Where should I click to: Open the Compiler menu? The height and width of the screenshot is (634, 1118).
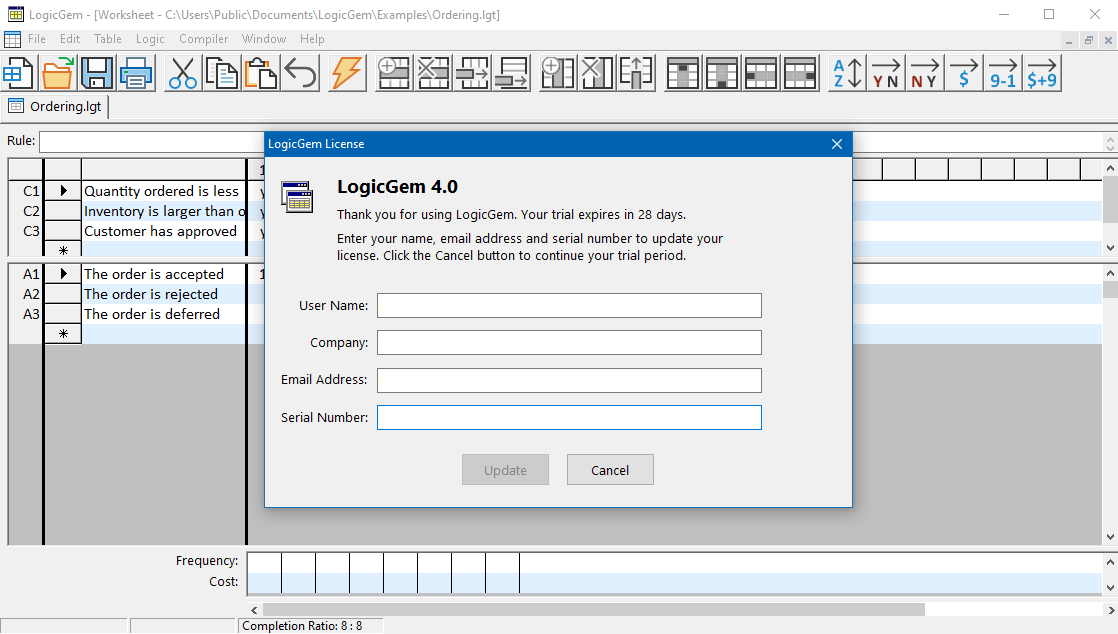click(203, 39)
